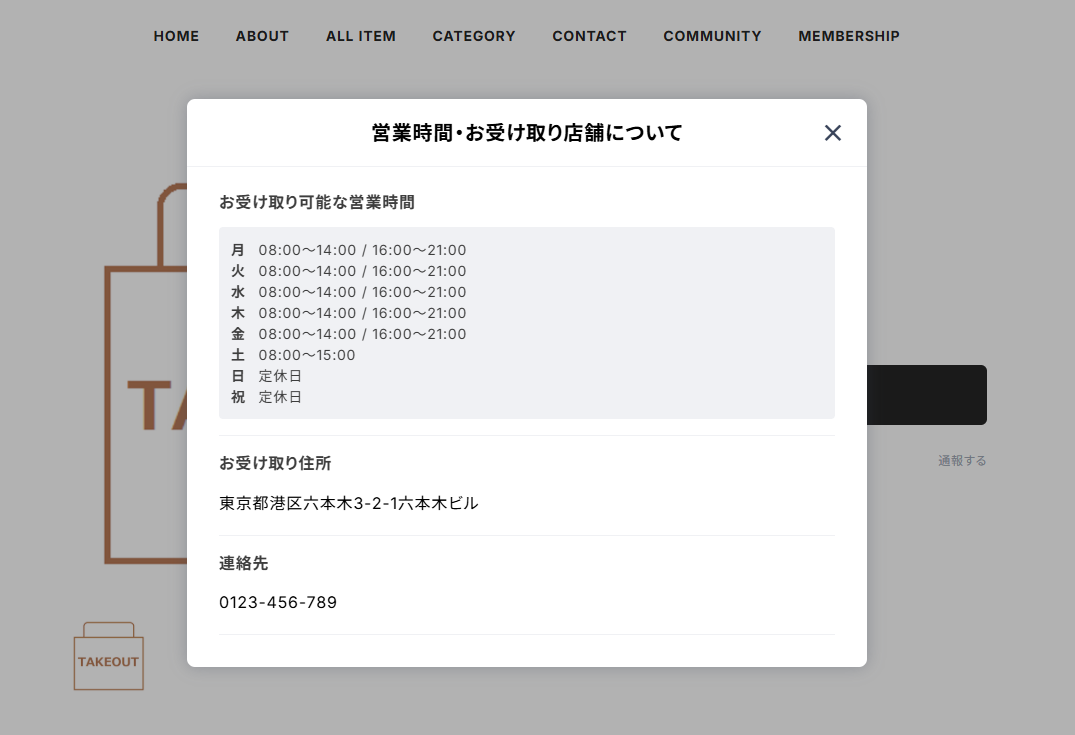This screenshot has width=1075, height=735.
Task: Open the HOME menu item
Action: 176,36
